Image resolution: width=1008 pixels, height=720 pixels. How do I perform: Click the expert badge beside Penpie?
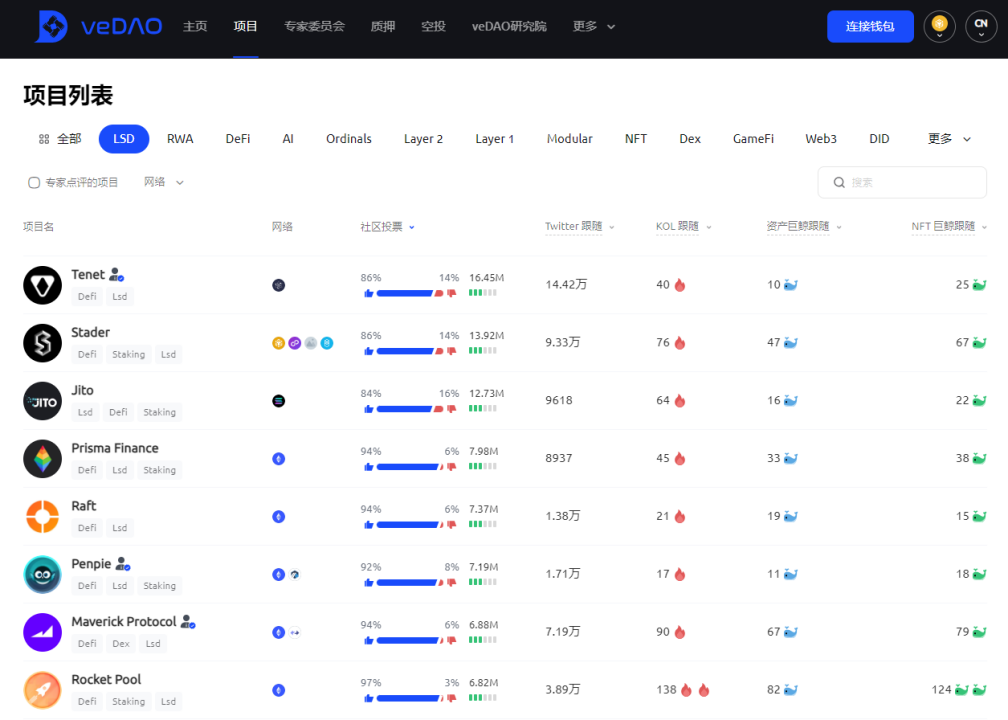click(x=123, y=564)
